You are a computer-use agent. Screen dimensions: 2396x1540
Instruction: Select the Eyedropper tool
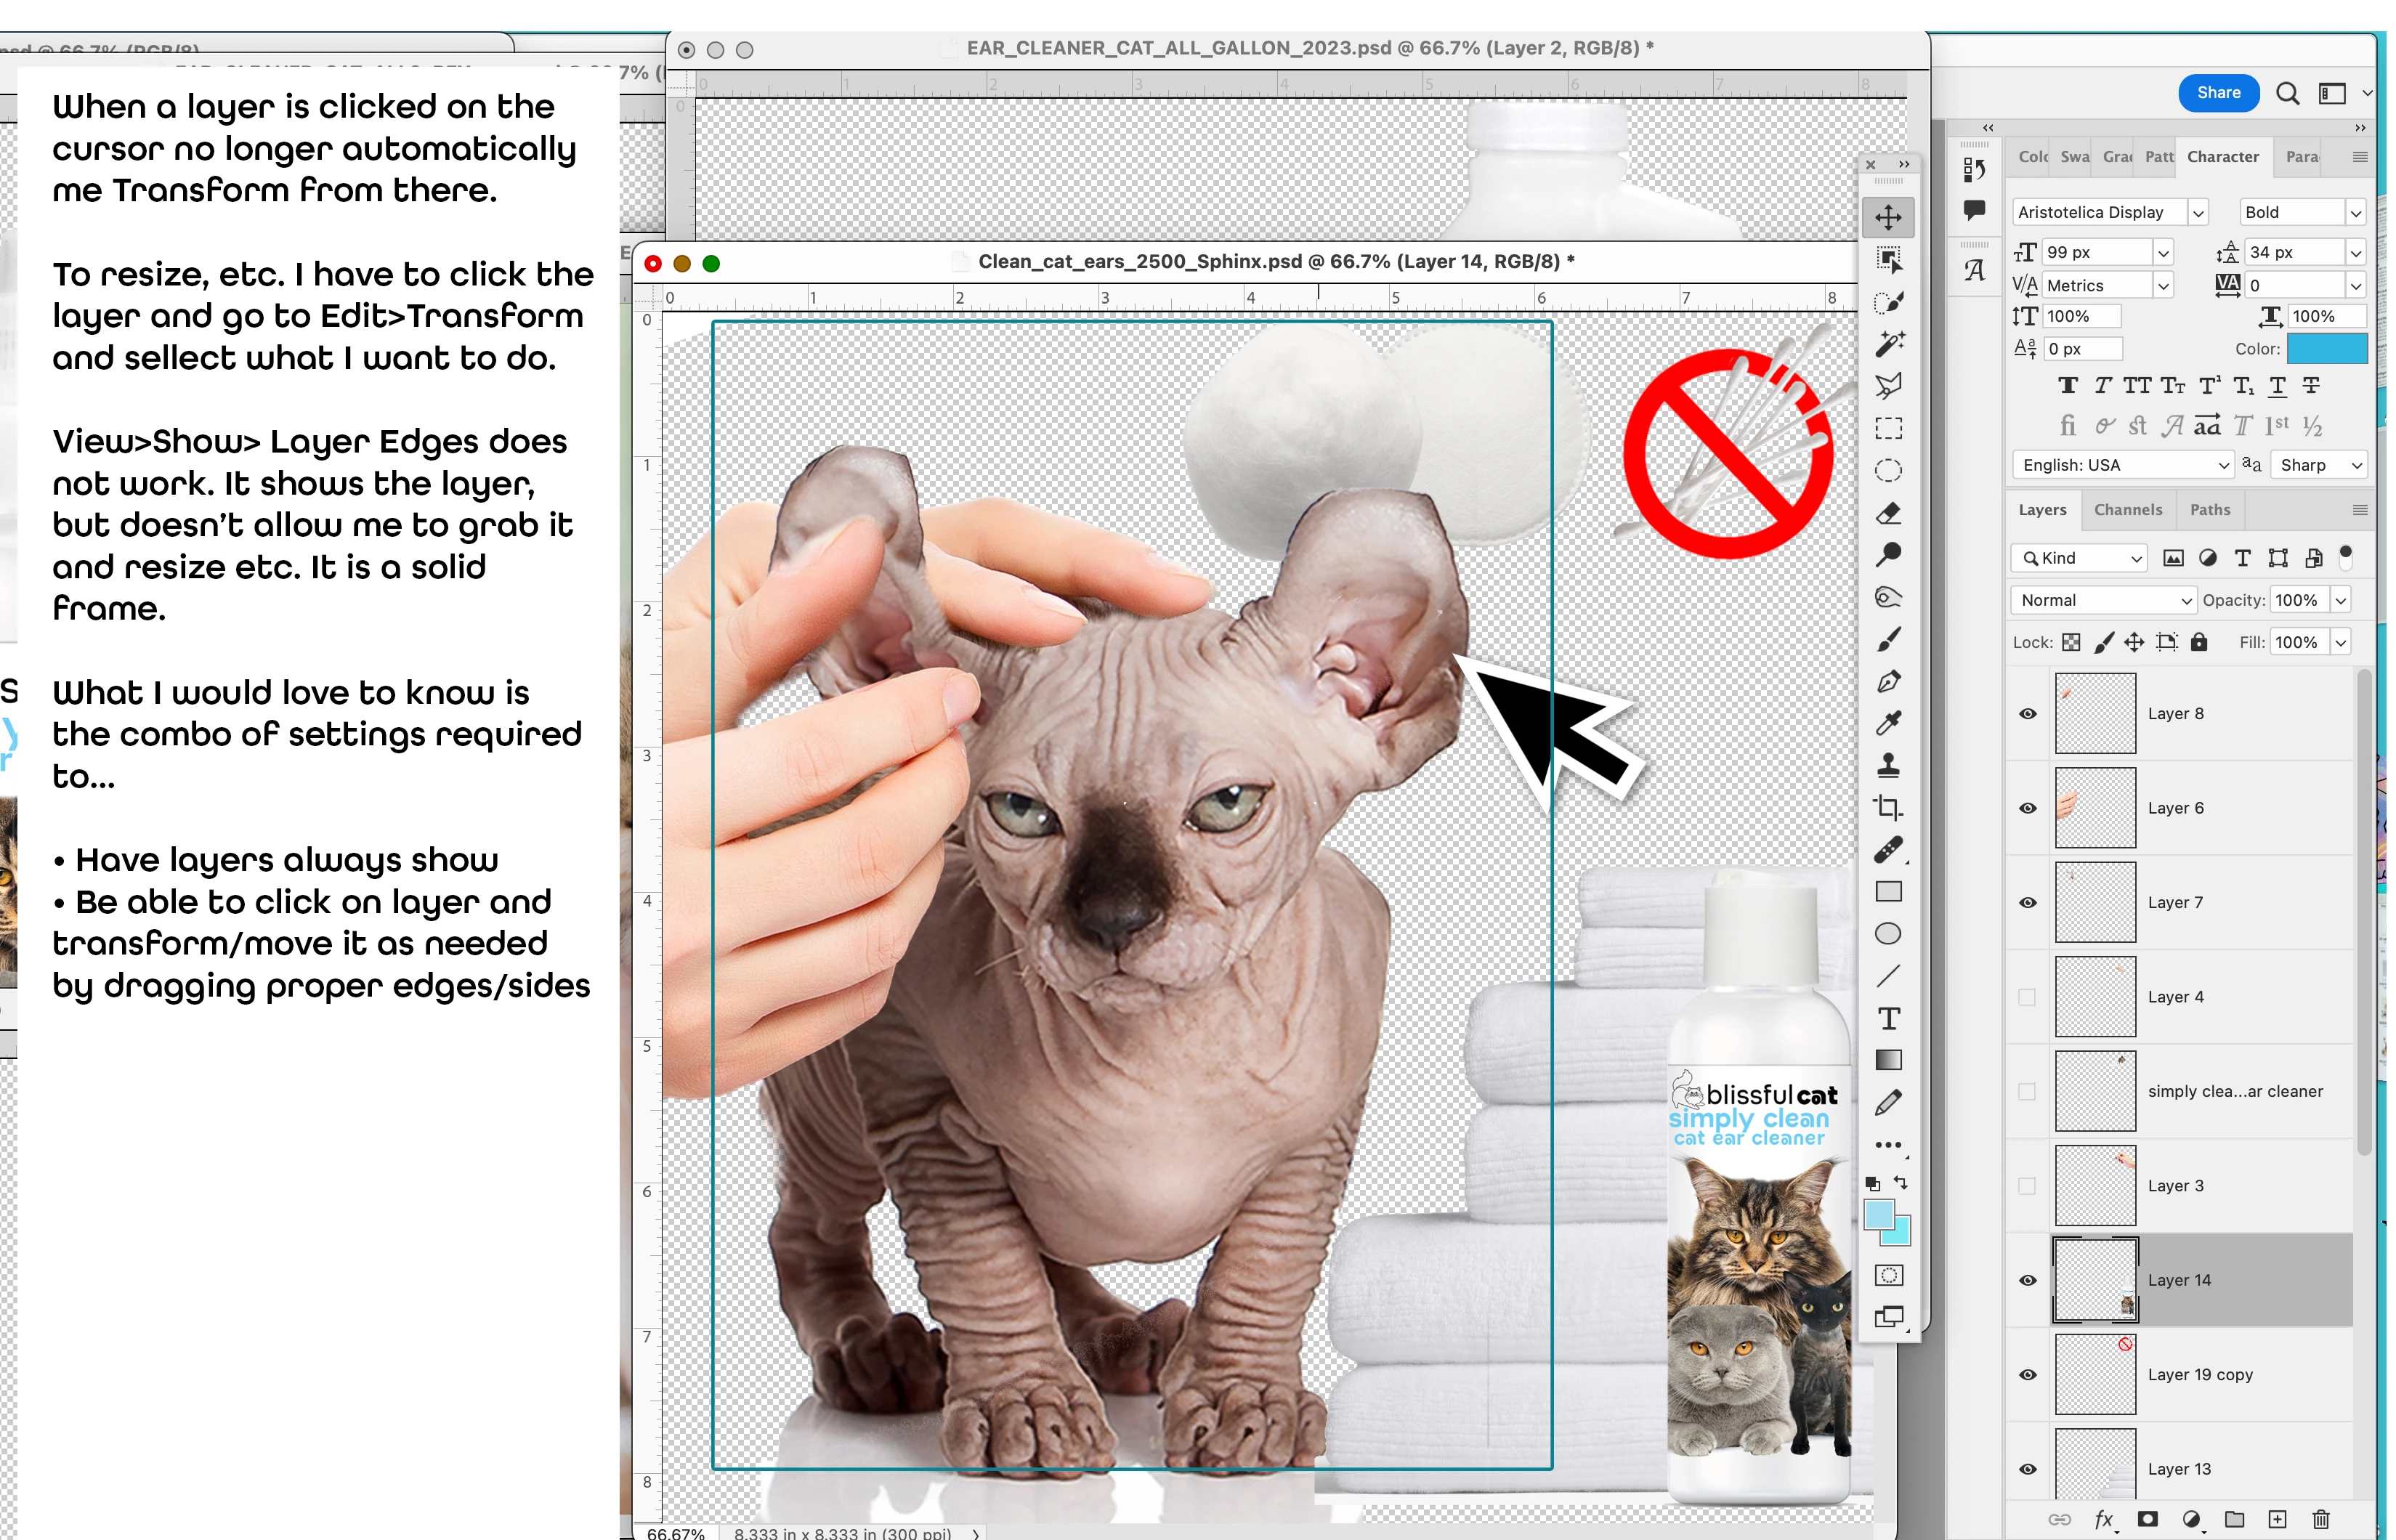click(x=1888, y=723)
